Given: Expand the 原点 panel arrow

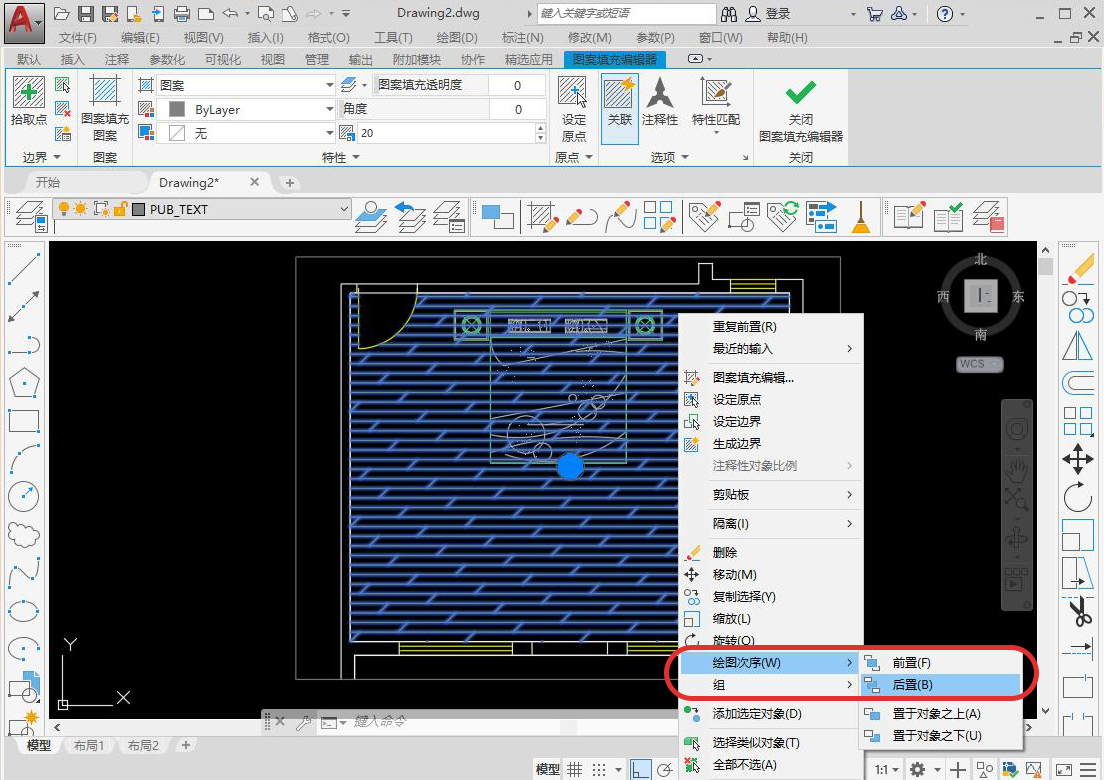Looking at the screenshot, I should point(589,157).
